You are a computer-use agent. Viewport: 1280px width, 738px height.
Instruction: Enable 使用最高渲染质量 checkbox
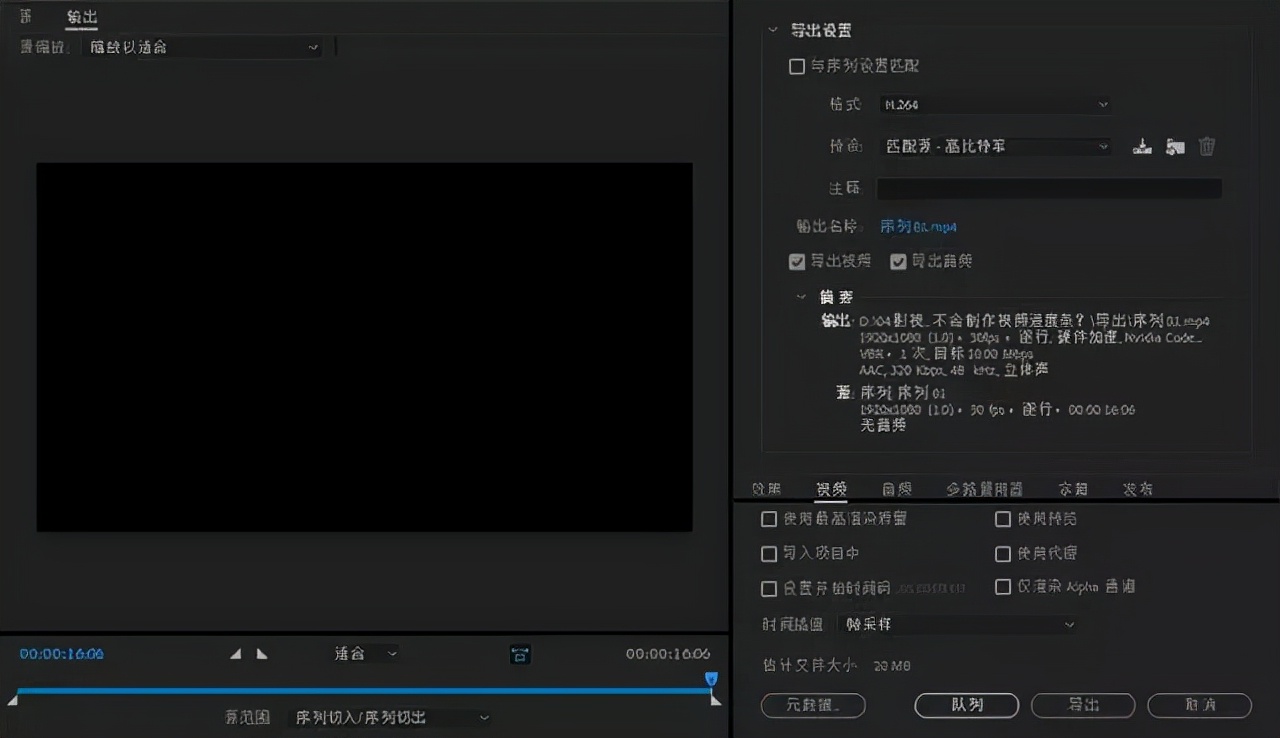(769, 519)
